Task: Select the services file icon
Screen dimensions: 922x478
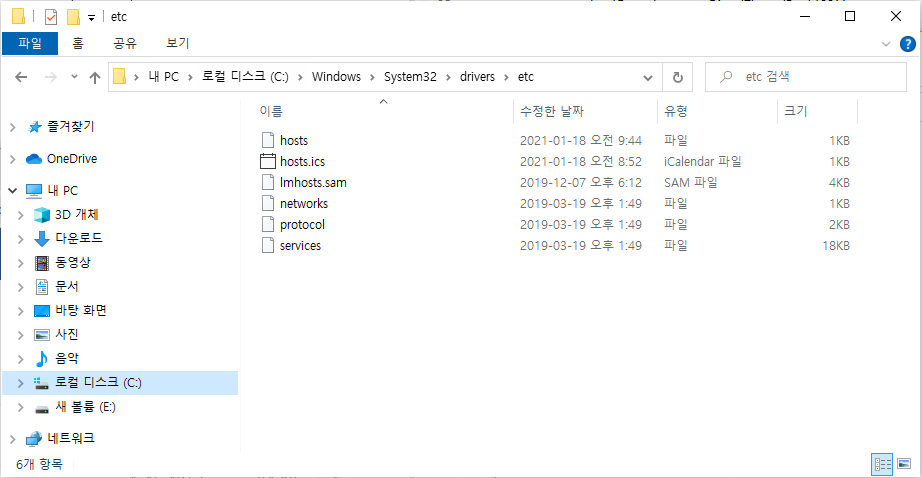Action: 268,245
